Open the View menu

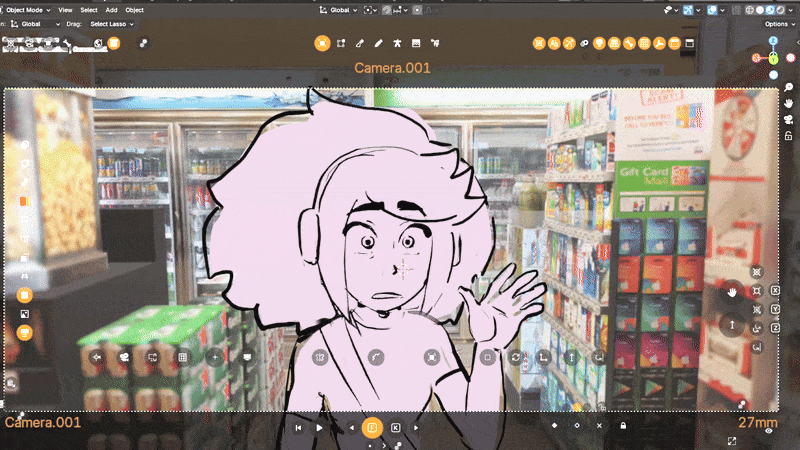[x=65, y=10]
